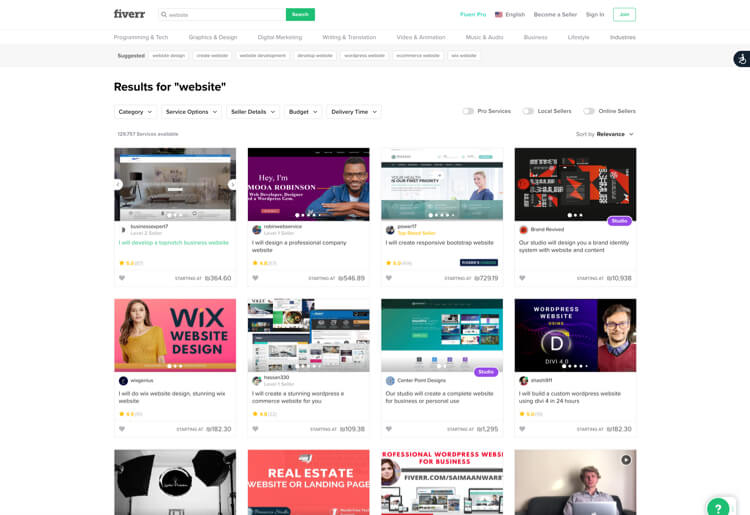Screen dimensions: 750x515
Task: Open the Industries category menu
Action: (623, 37)
